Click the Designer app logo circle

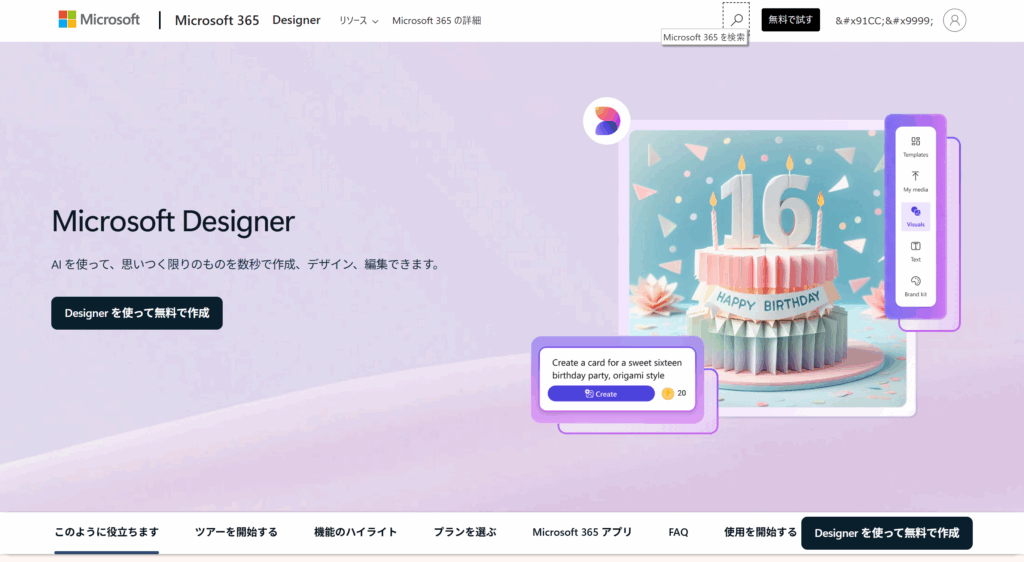coord(607,121)
